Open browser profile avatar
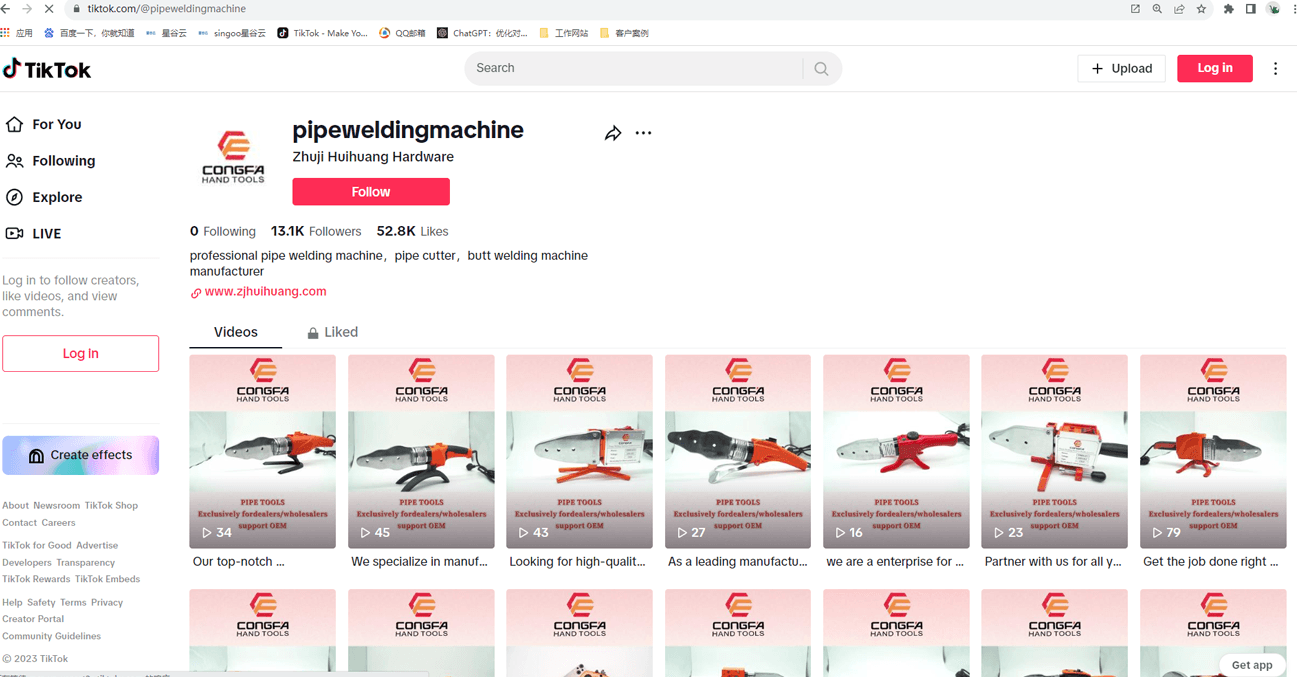The height and width of the screenshot is (677, 1297). point(1273,9)
